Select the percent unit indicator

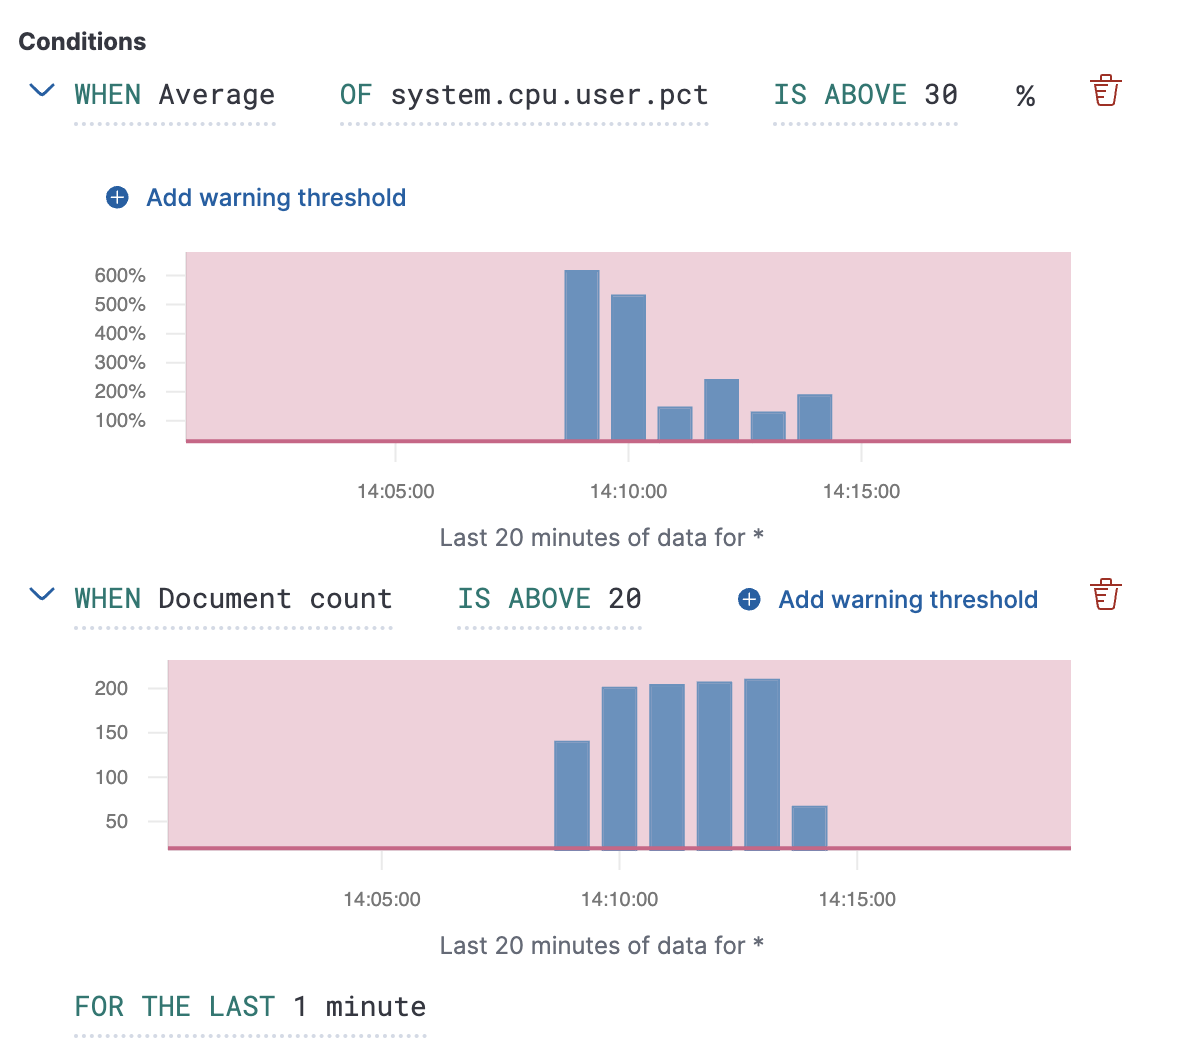click(1025, 96)
